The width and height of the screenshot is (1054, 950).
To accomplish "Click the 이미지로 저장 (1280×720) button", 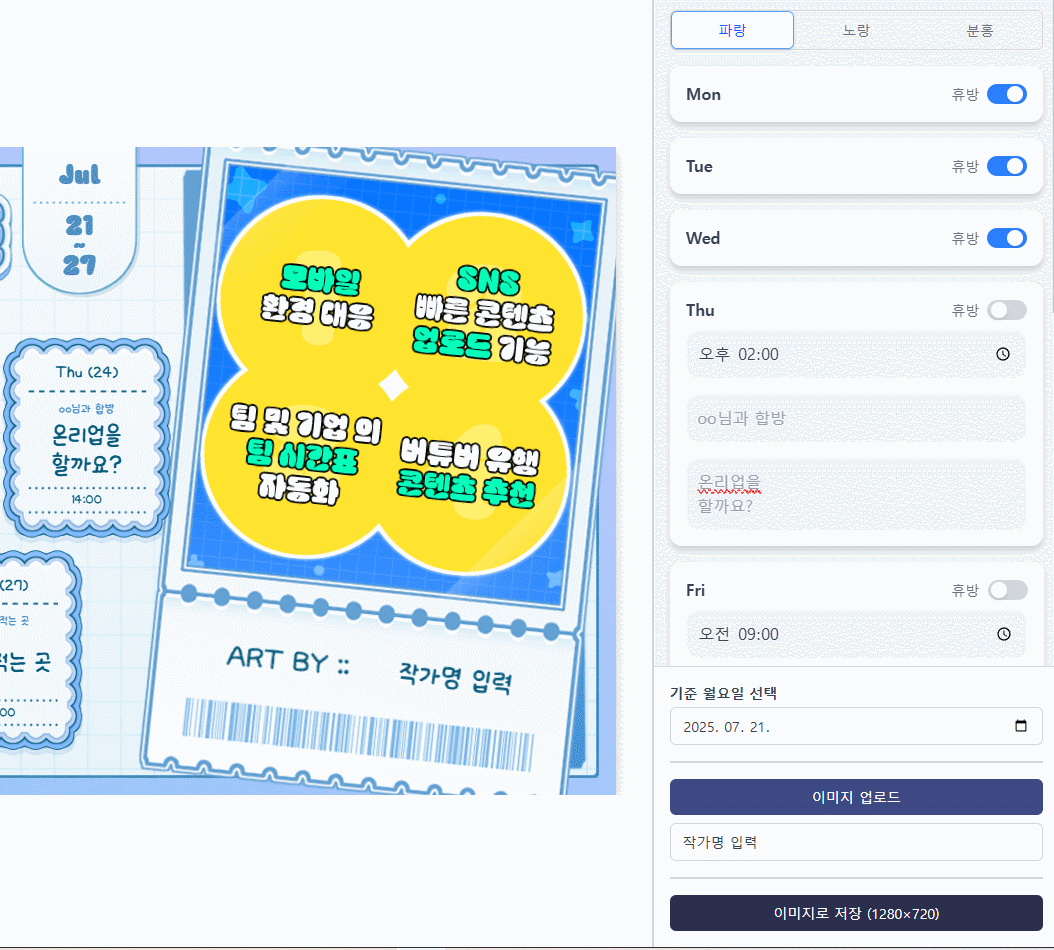I will 856,913.
